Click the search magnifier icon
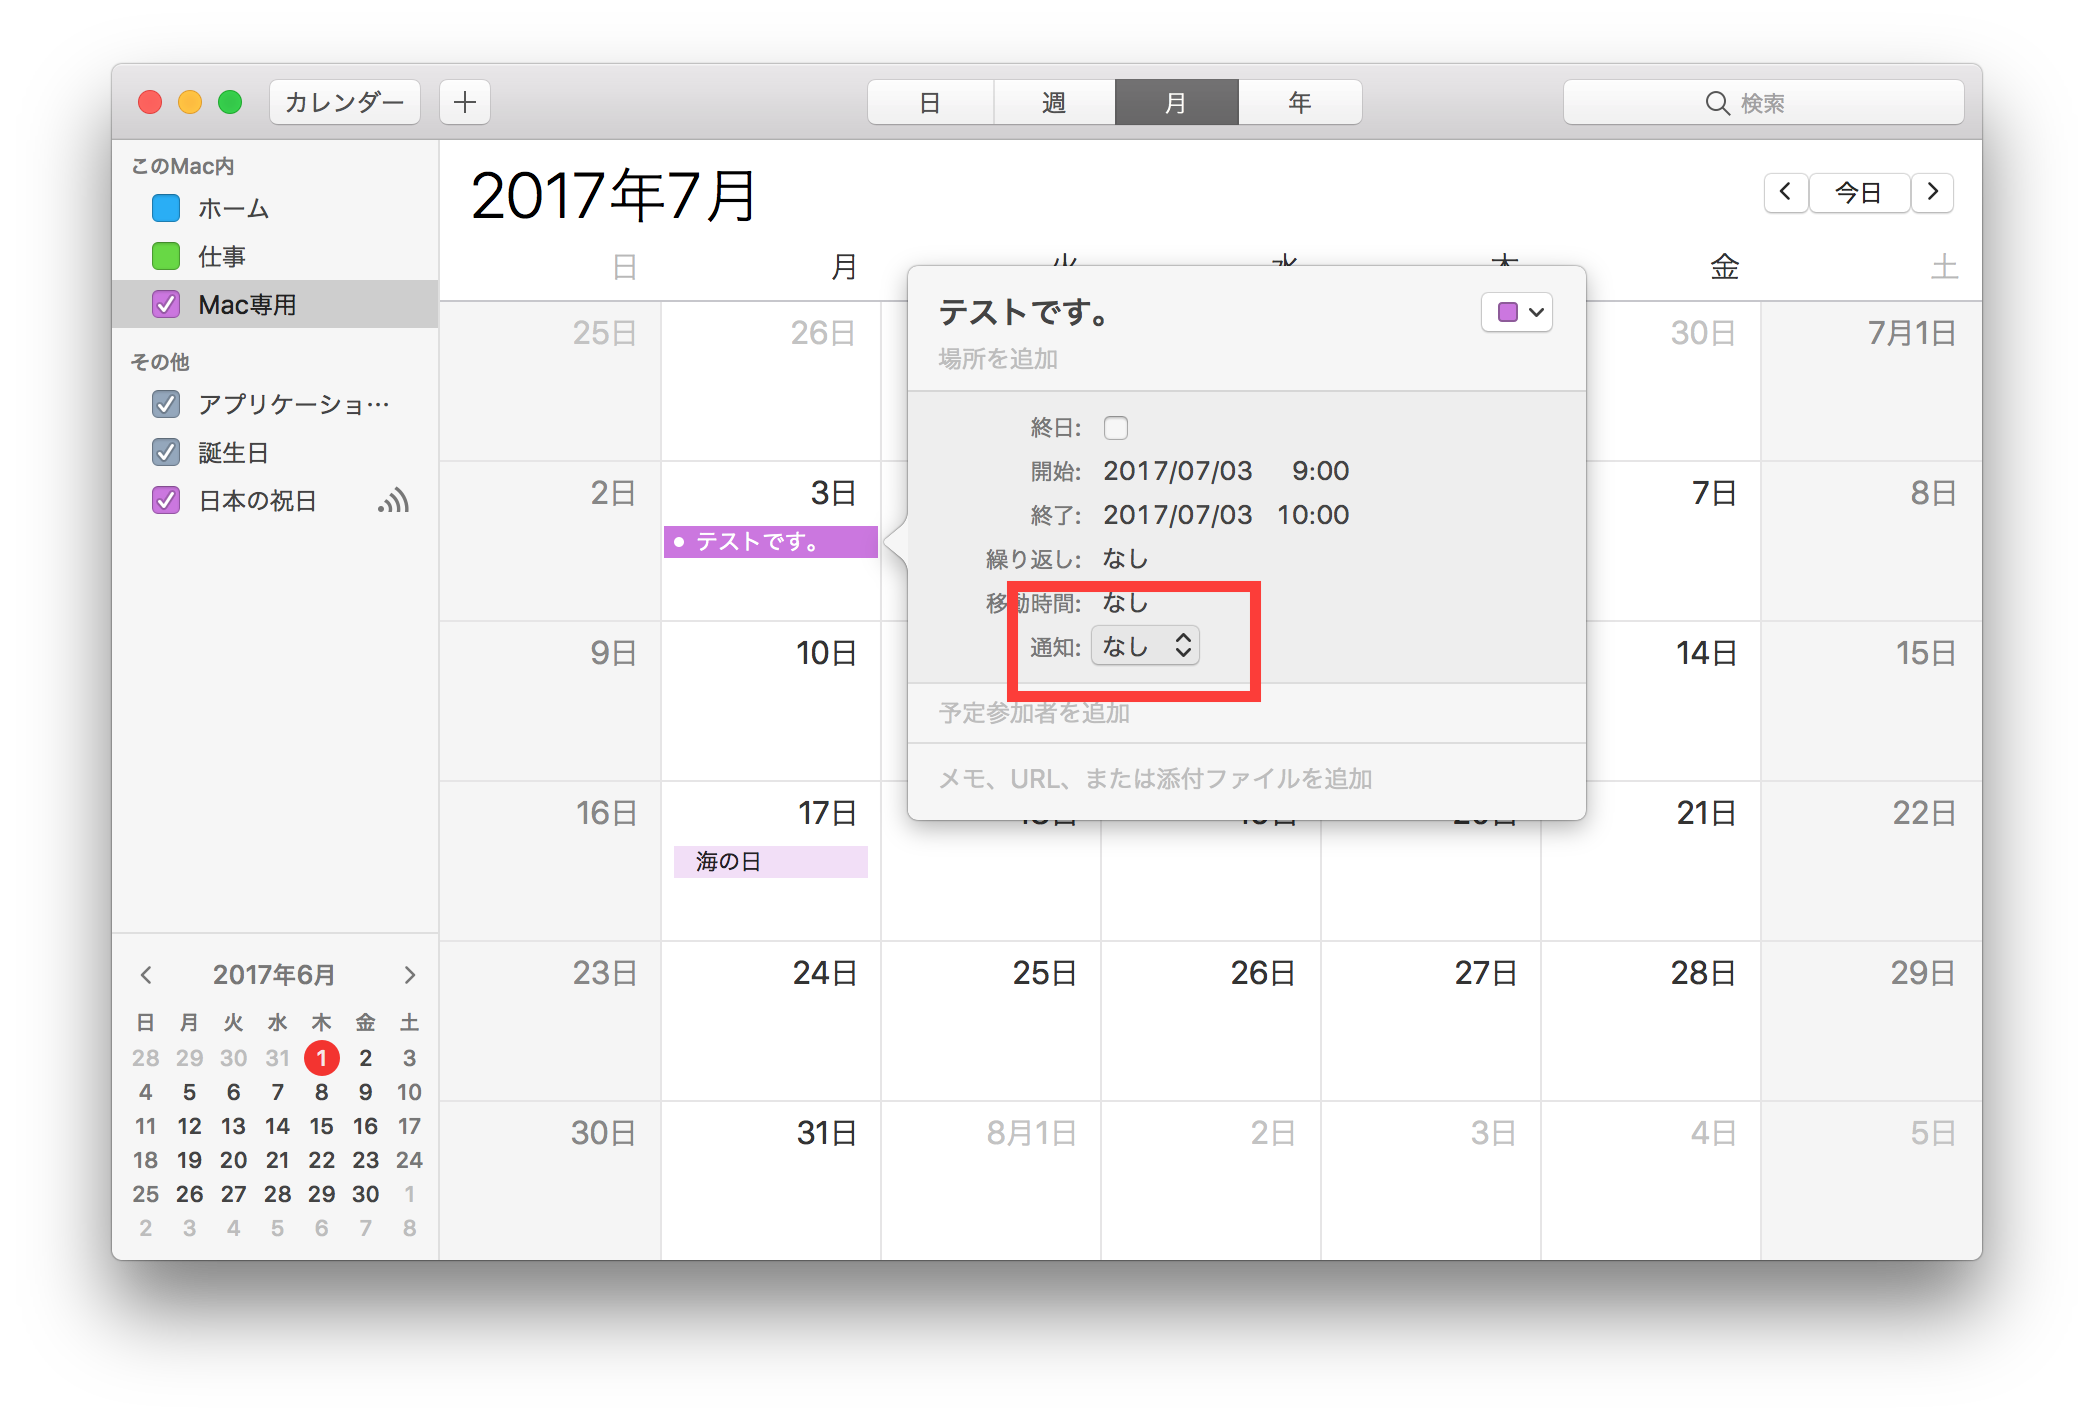Screen dimensions: 2094x1420 click(x=1717, y=103)
